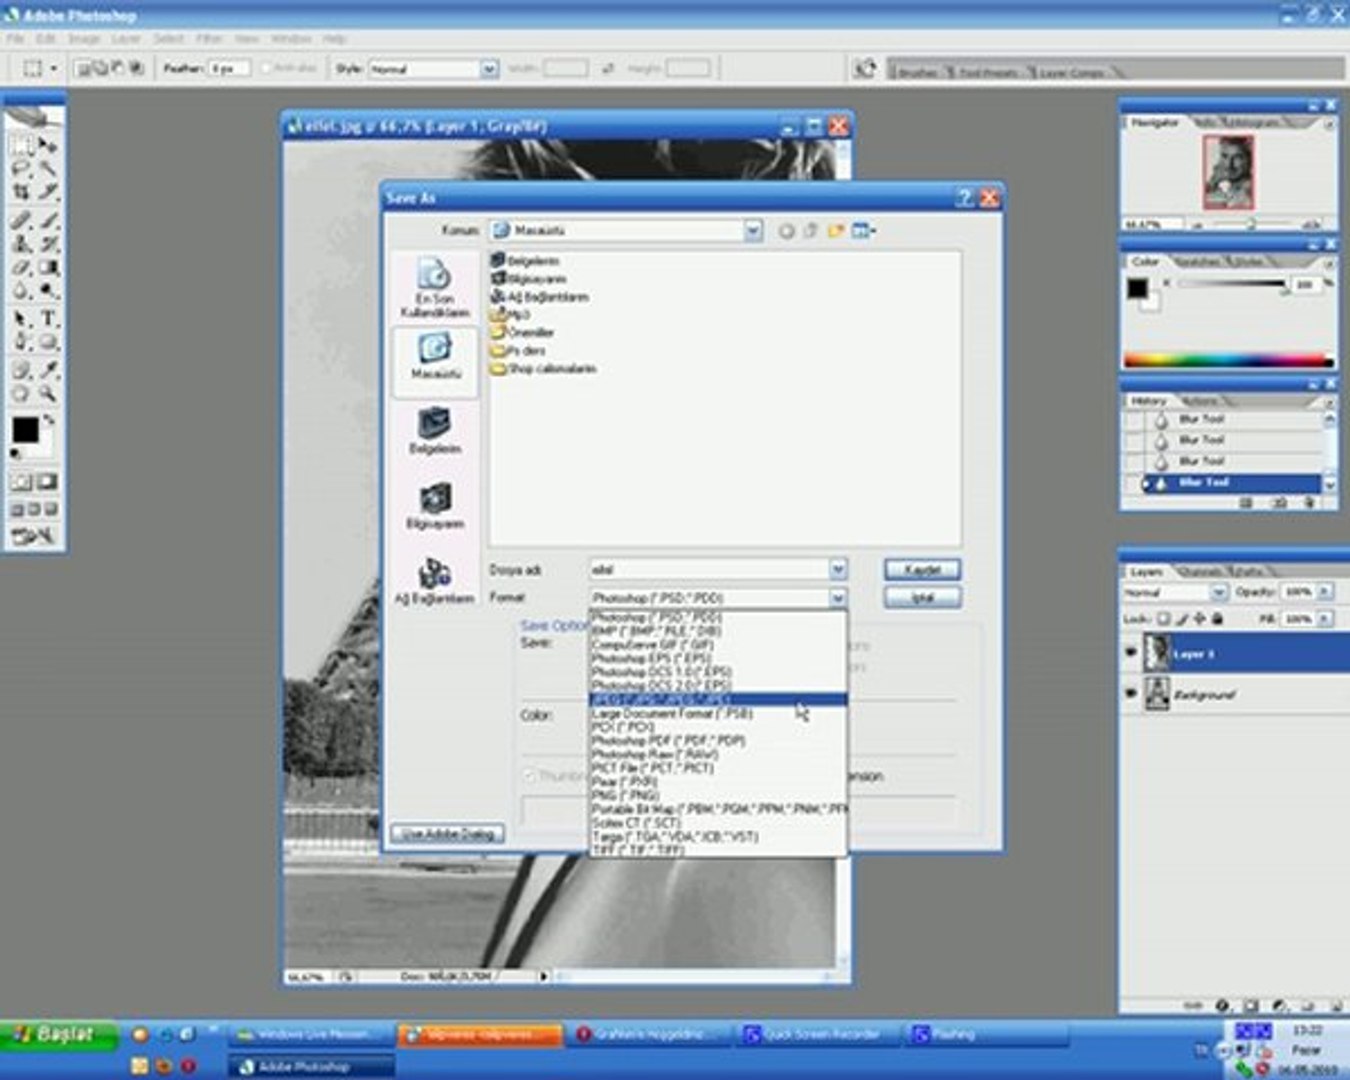Open Belgelerim in the places sidebar
1350x1080 pixels.
435,430
